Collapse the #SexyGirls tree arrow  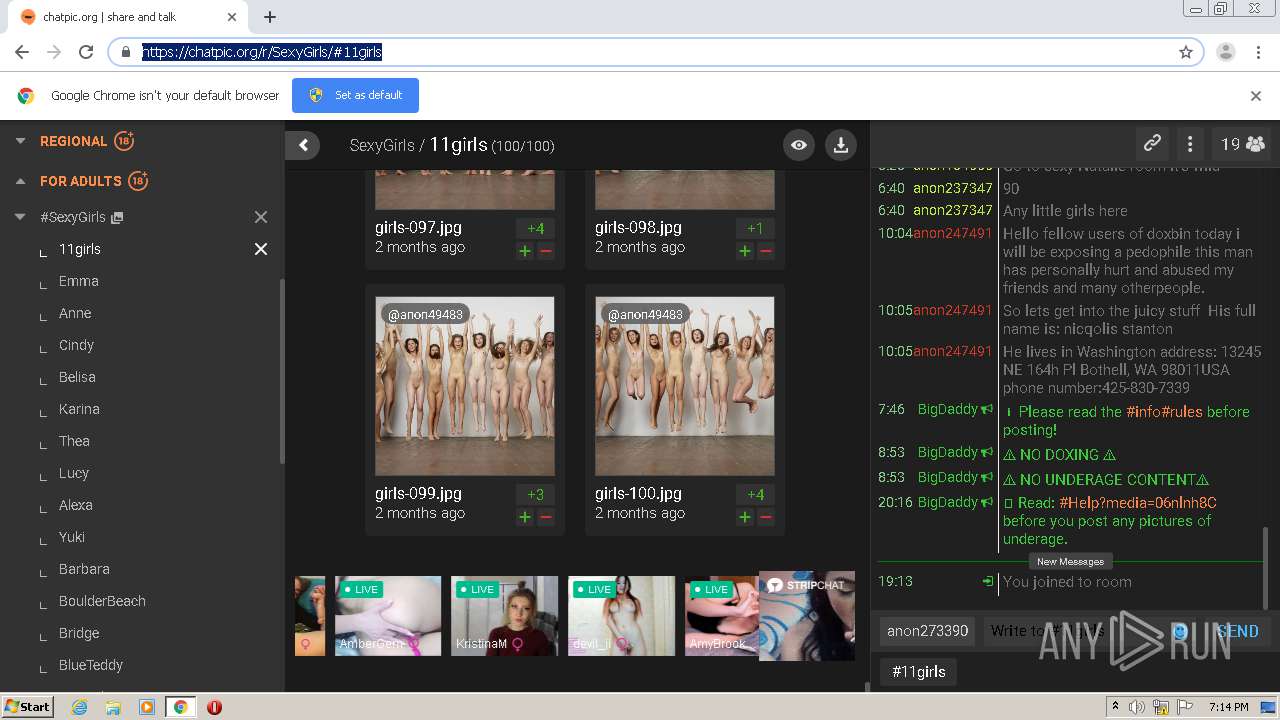pos(20,217)
